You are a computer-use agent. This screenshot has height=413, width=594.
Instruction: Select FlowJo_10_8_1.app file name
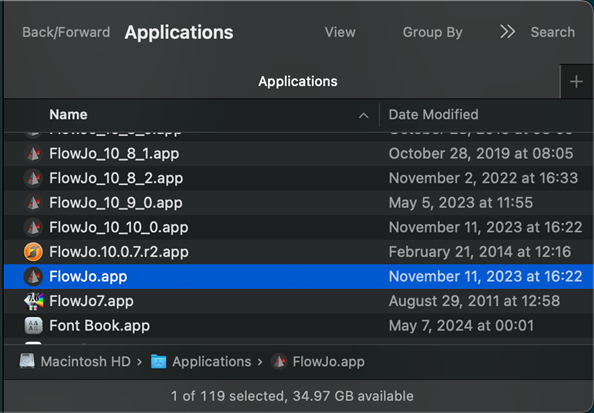114,154
